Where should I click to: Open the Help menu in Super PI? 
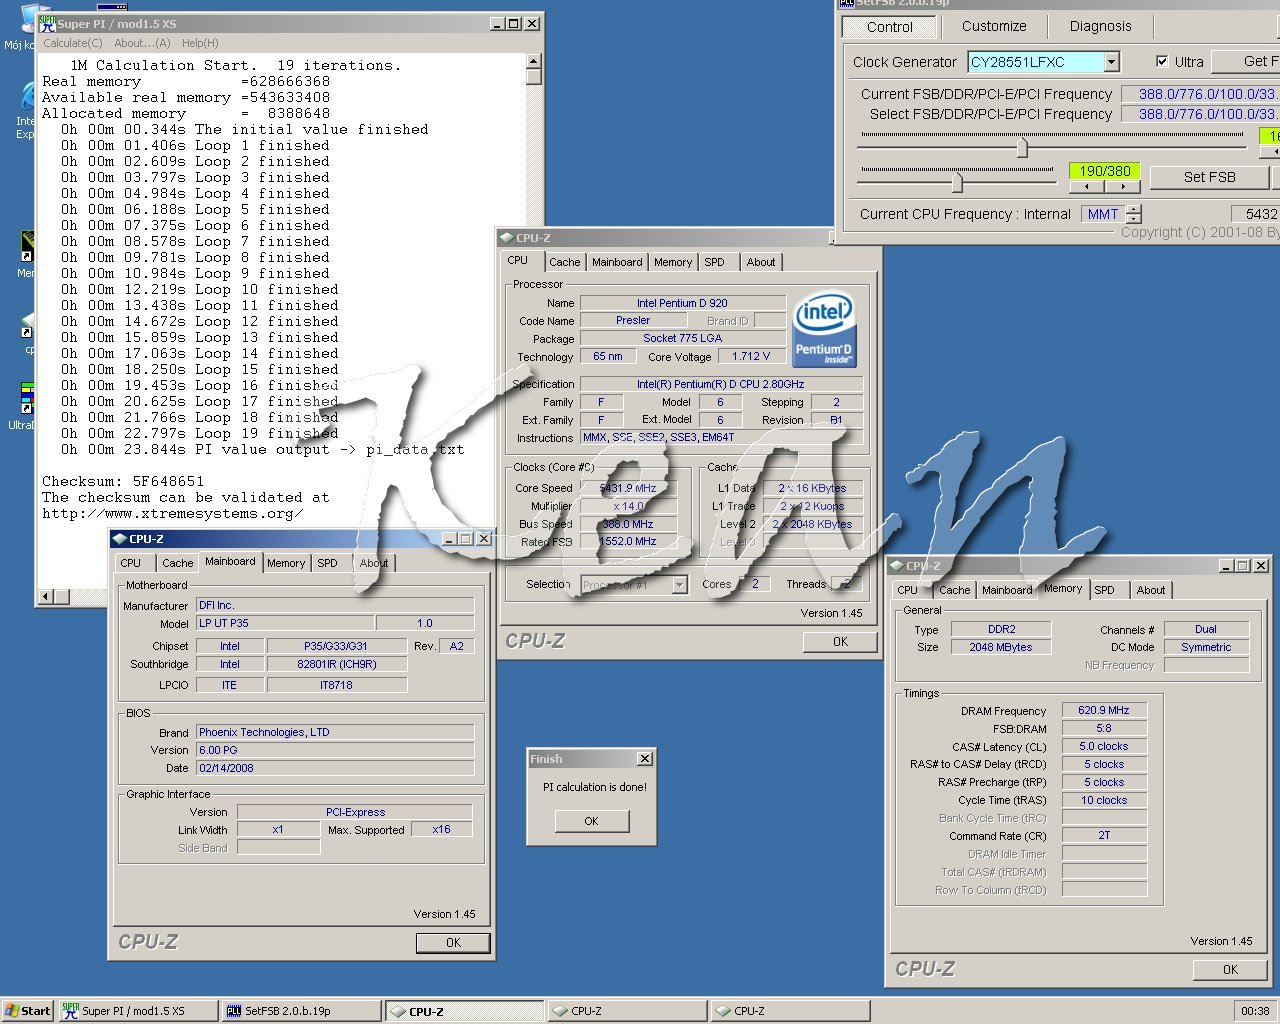pyautogui.click(x=199, y=43)
